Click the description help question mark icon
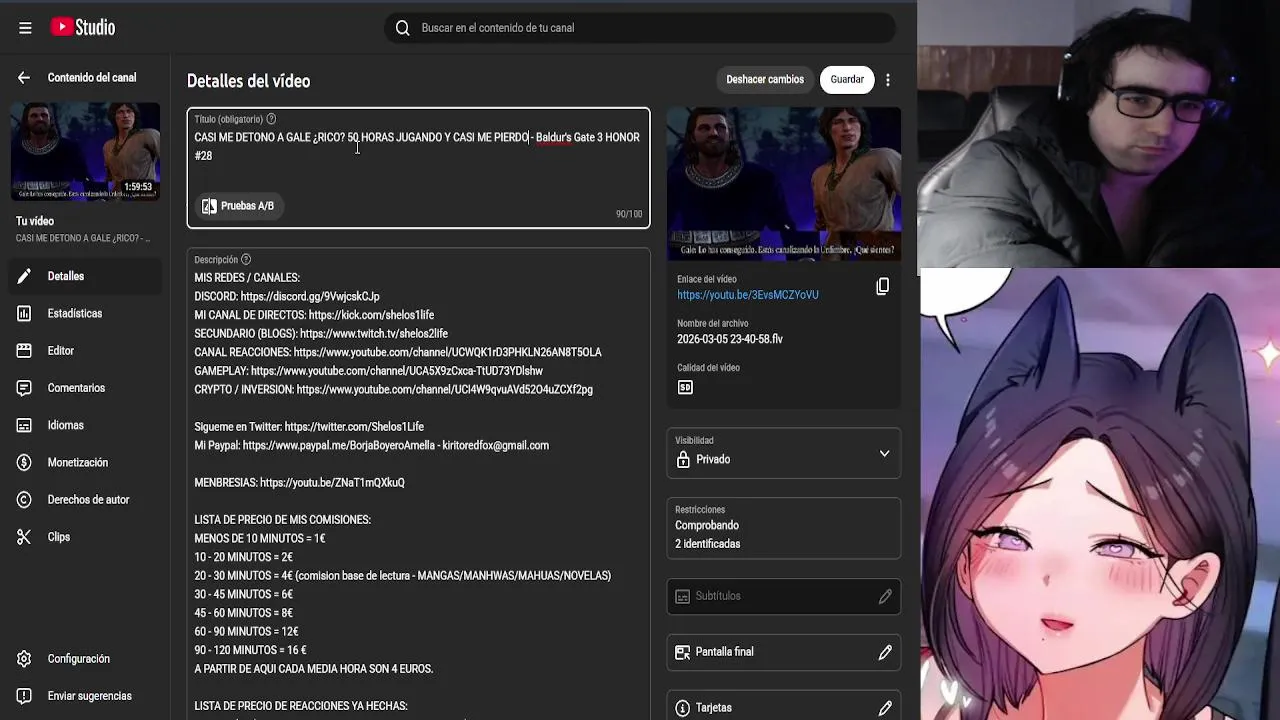The height and width of the screenshot is (720, 1280). click(x=246, y=260)
